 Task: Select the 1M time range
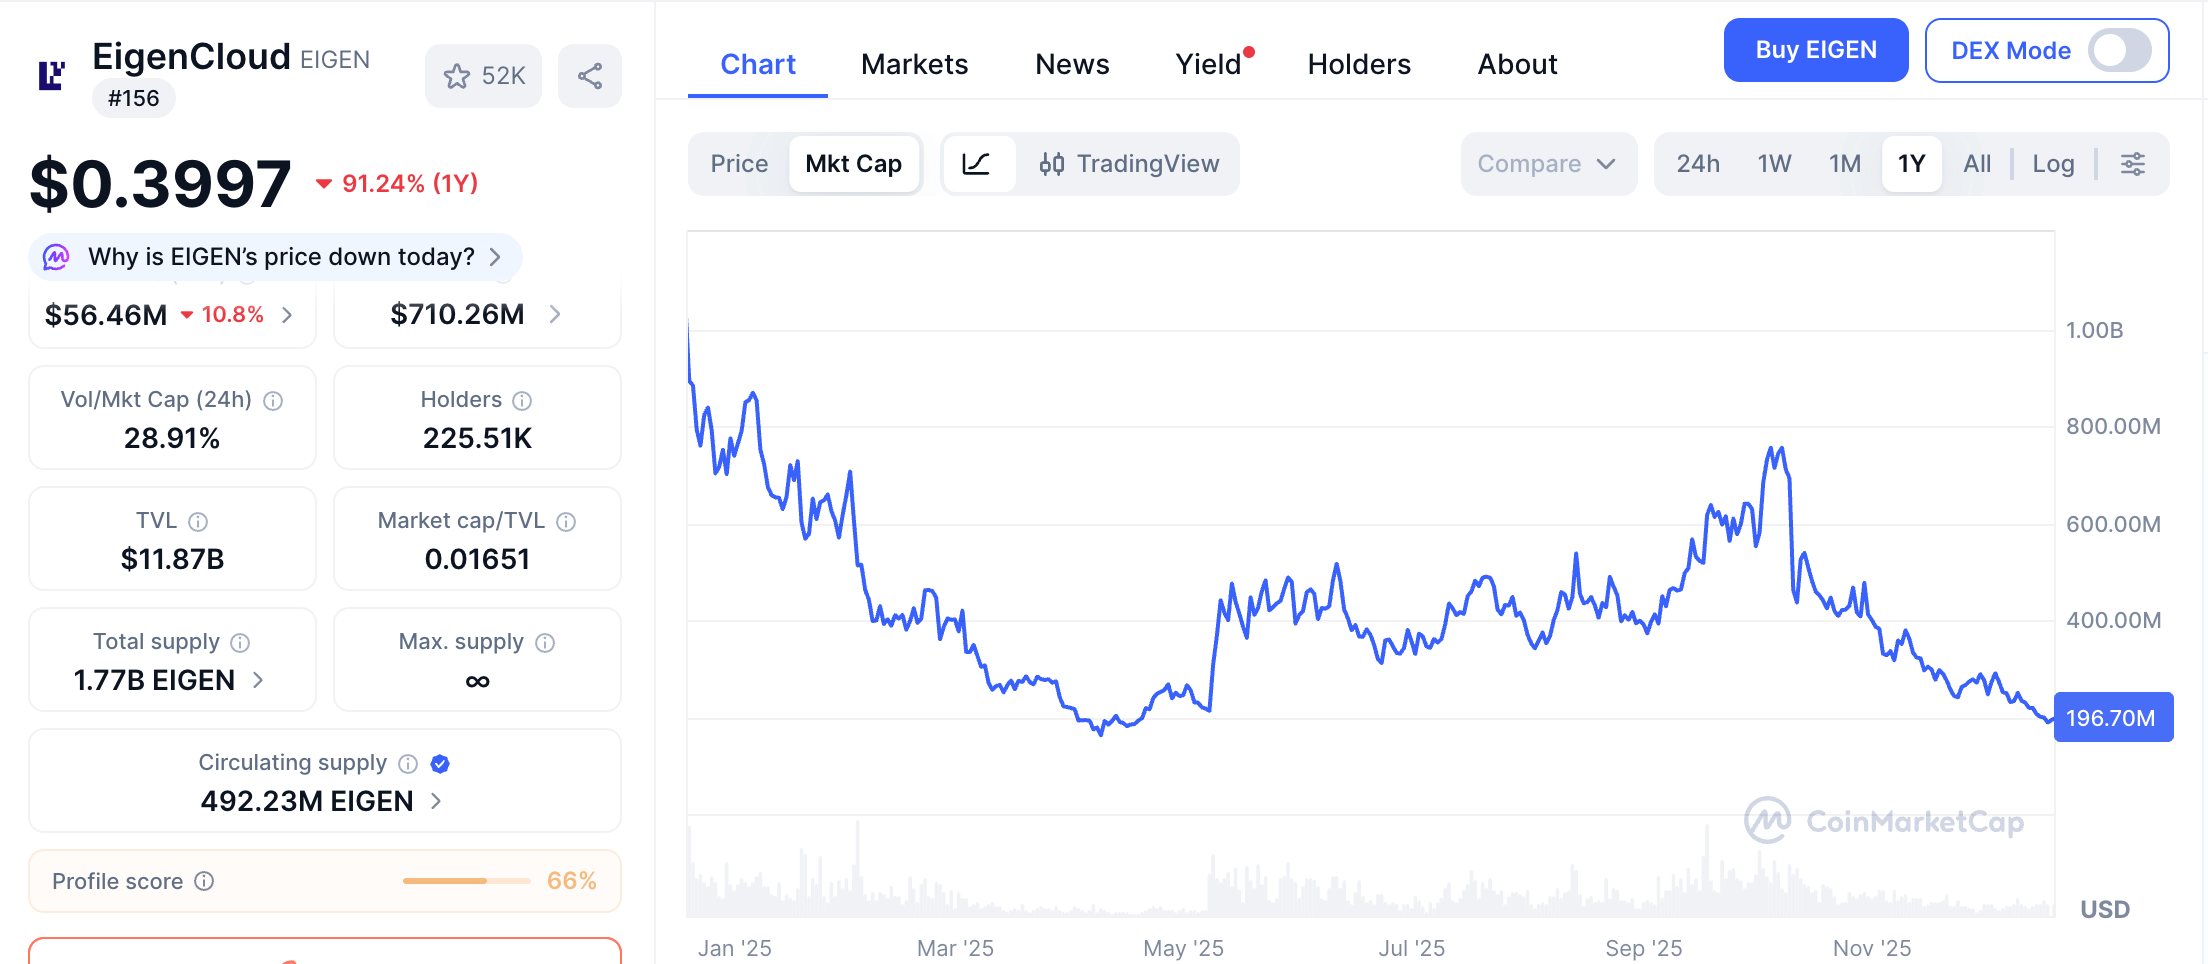(x=1844, y=164)
